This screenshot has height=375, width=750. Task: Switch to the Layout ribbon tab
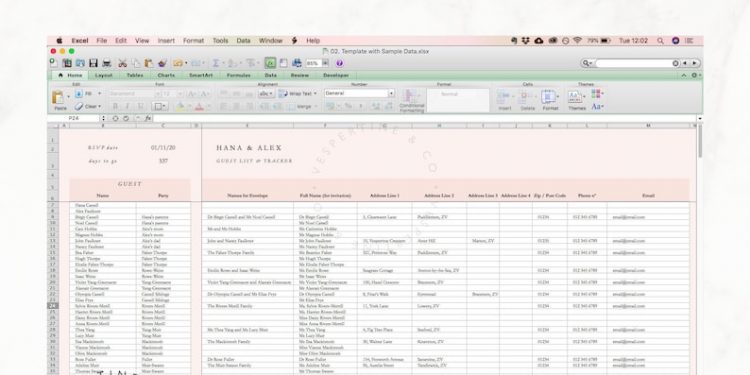103,76
